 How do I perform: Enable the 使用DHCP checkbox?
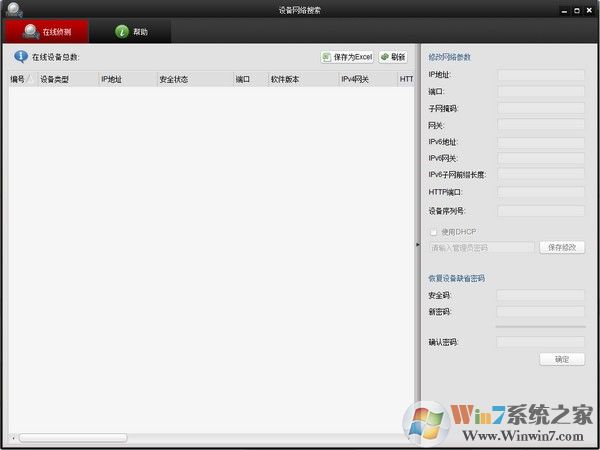click(433, 232)
